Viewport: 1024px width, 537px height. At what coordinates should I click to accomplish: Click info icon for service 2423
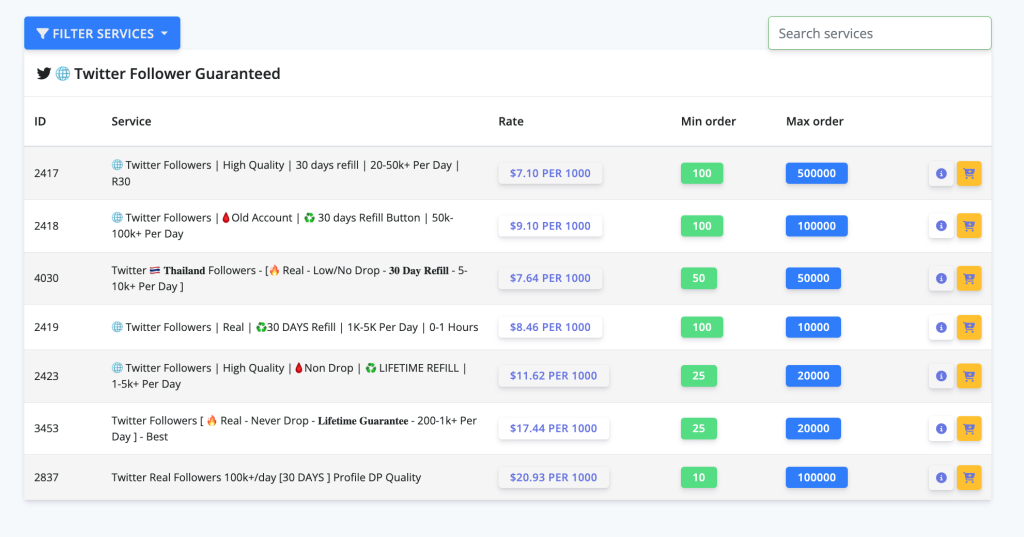pyautogui.click(x=941, y=376)
